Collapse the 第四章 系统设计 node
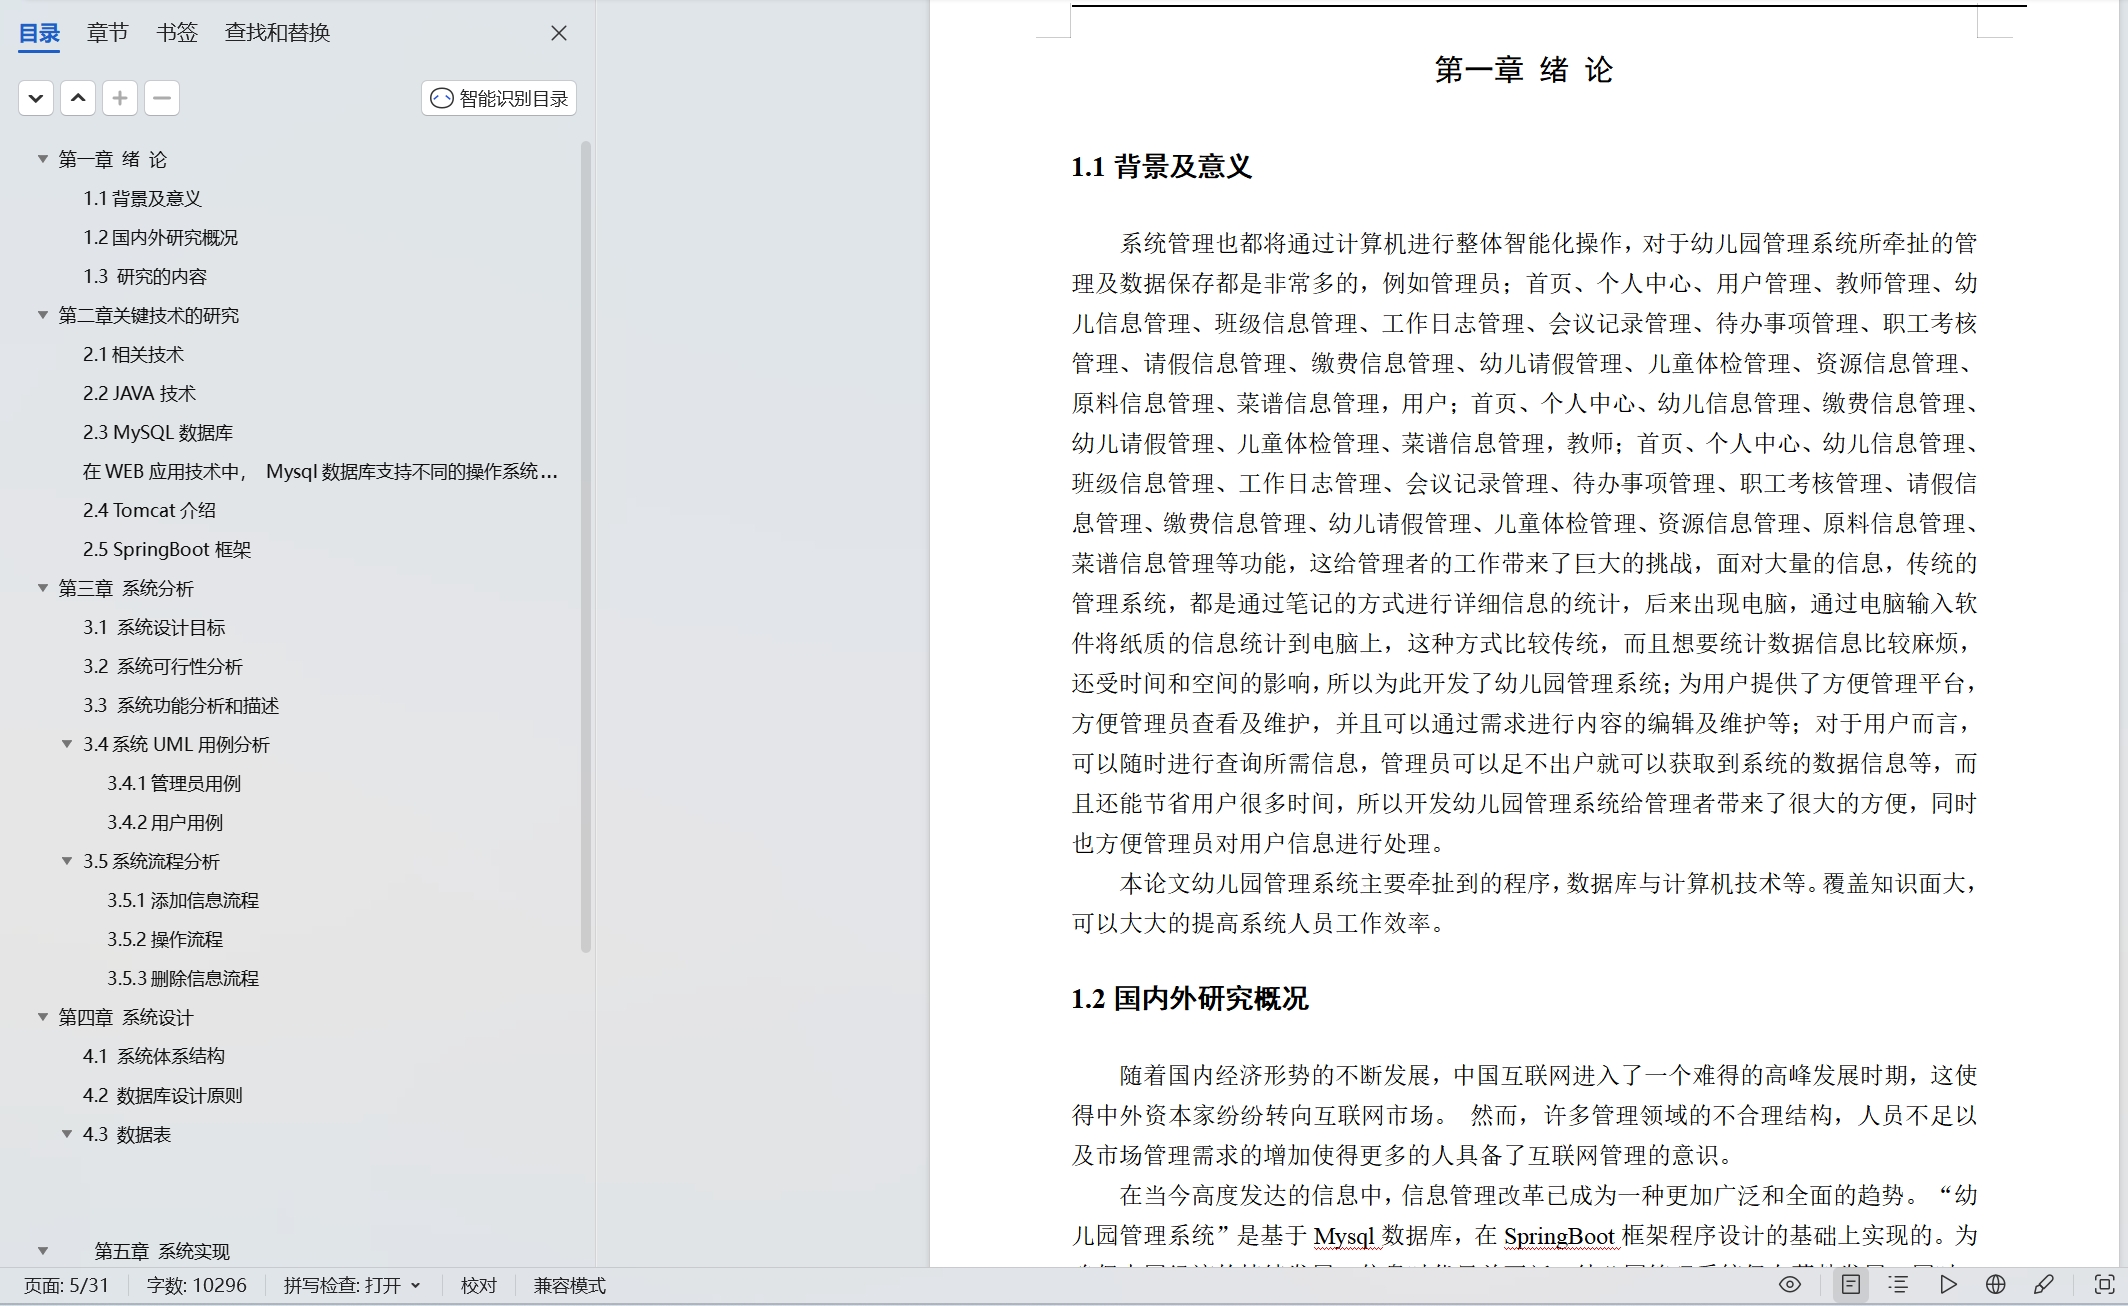The width and height of the screenshot is (2128, 1306). coord(43,1017)
